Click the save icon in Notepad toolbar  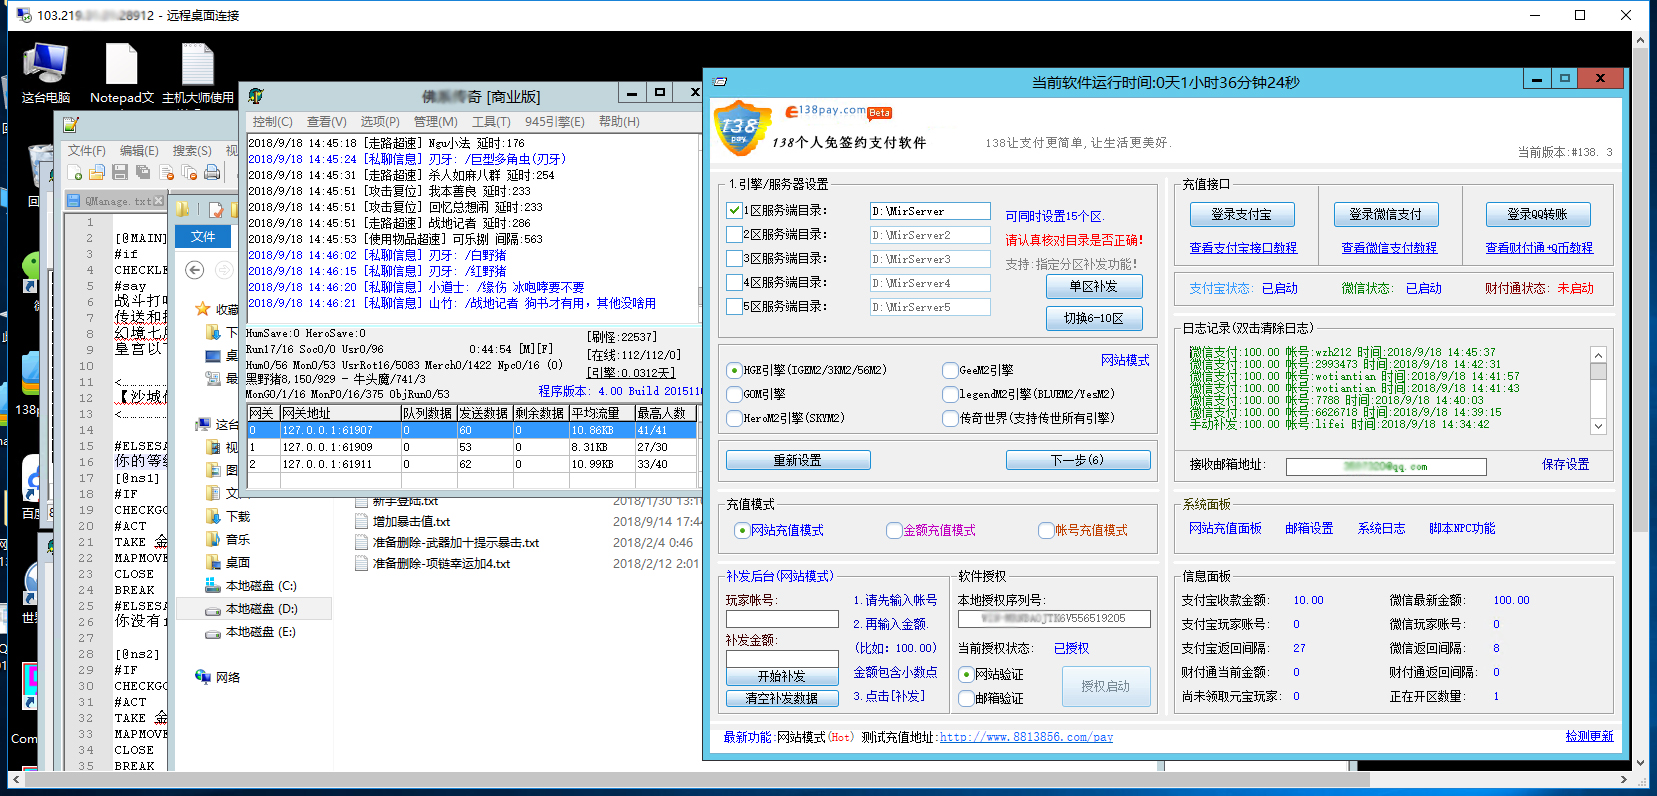120,173
